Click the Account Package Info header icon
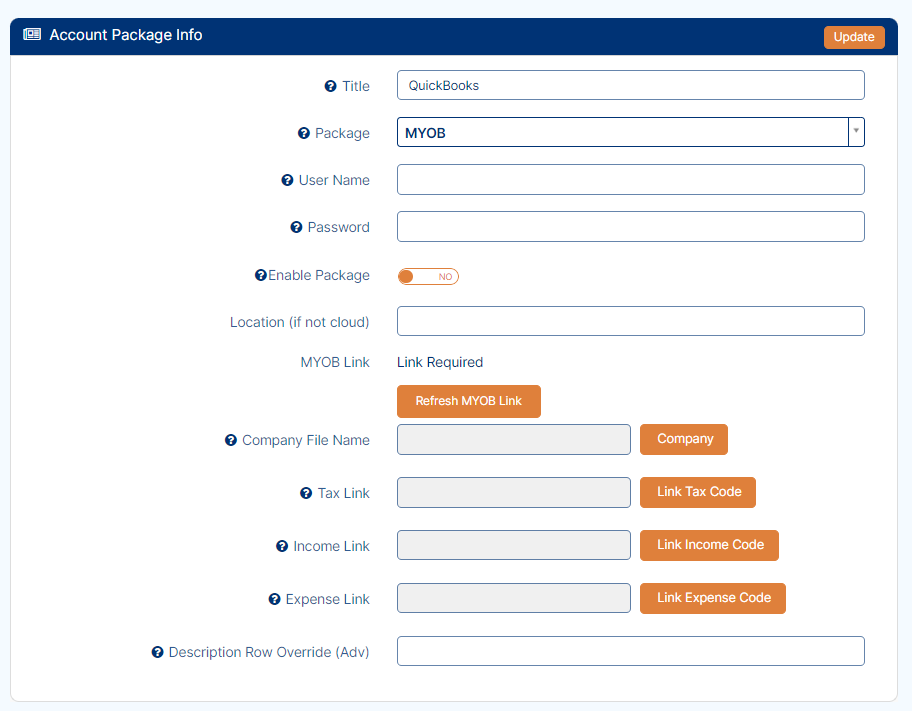 pos(32,34)
